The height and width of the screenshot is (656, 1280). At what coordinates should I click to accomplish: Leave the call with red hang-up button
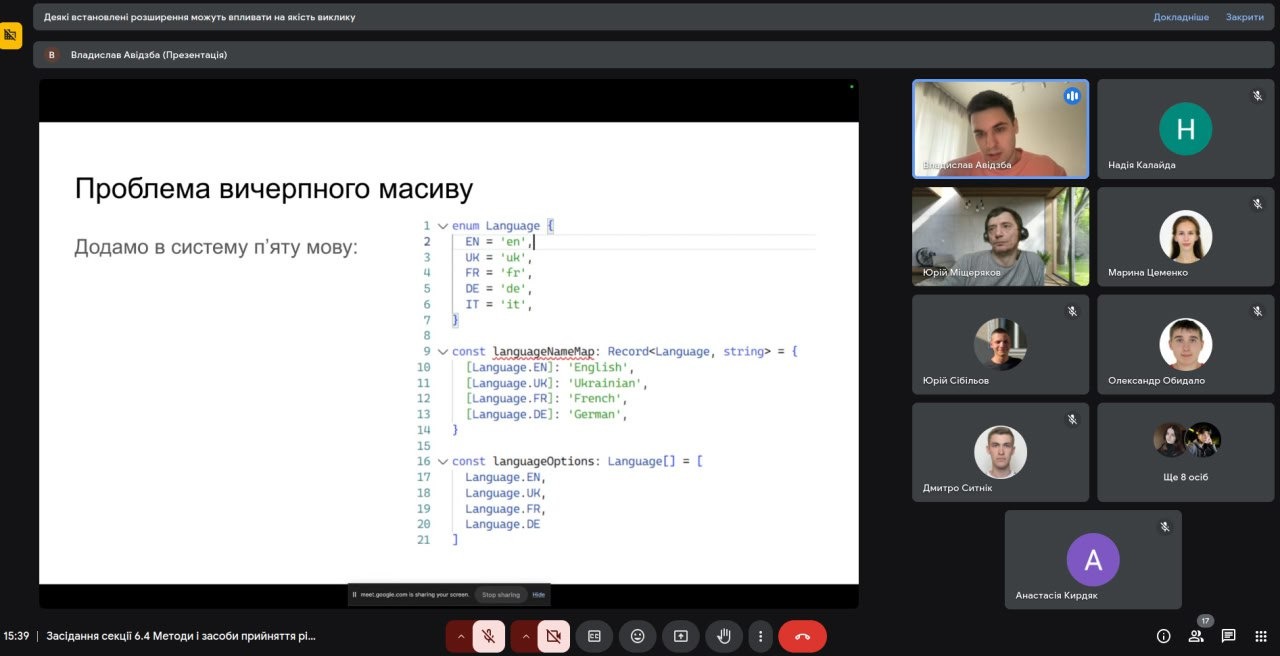[802, 636]
